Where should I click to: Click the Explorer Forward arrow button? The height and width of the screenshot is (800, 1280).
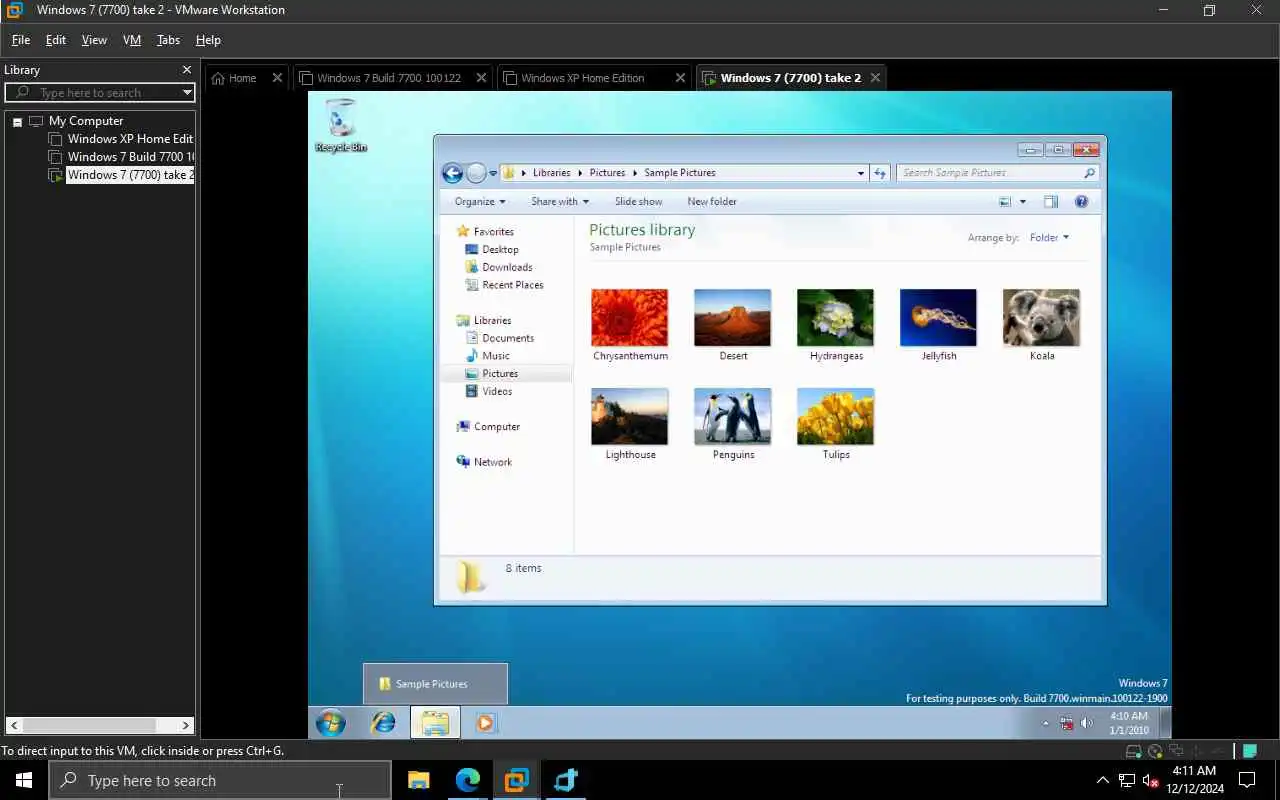476,173
